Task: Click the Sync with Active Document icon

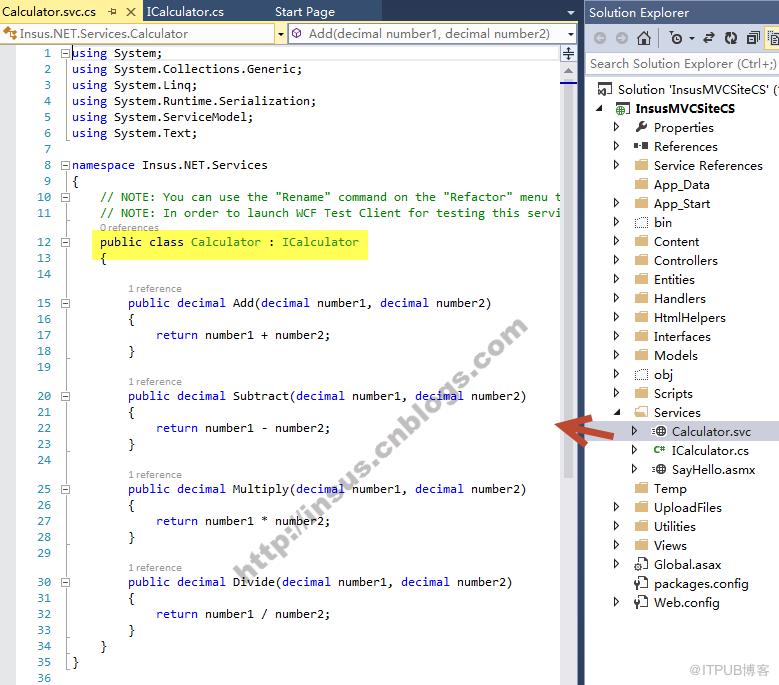Action: 709,38
